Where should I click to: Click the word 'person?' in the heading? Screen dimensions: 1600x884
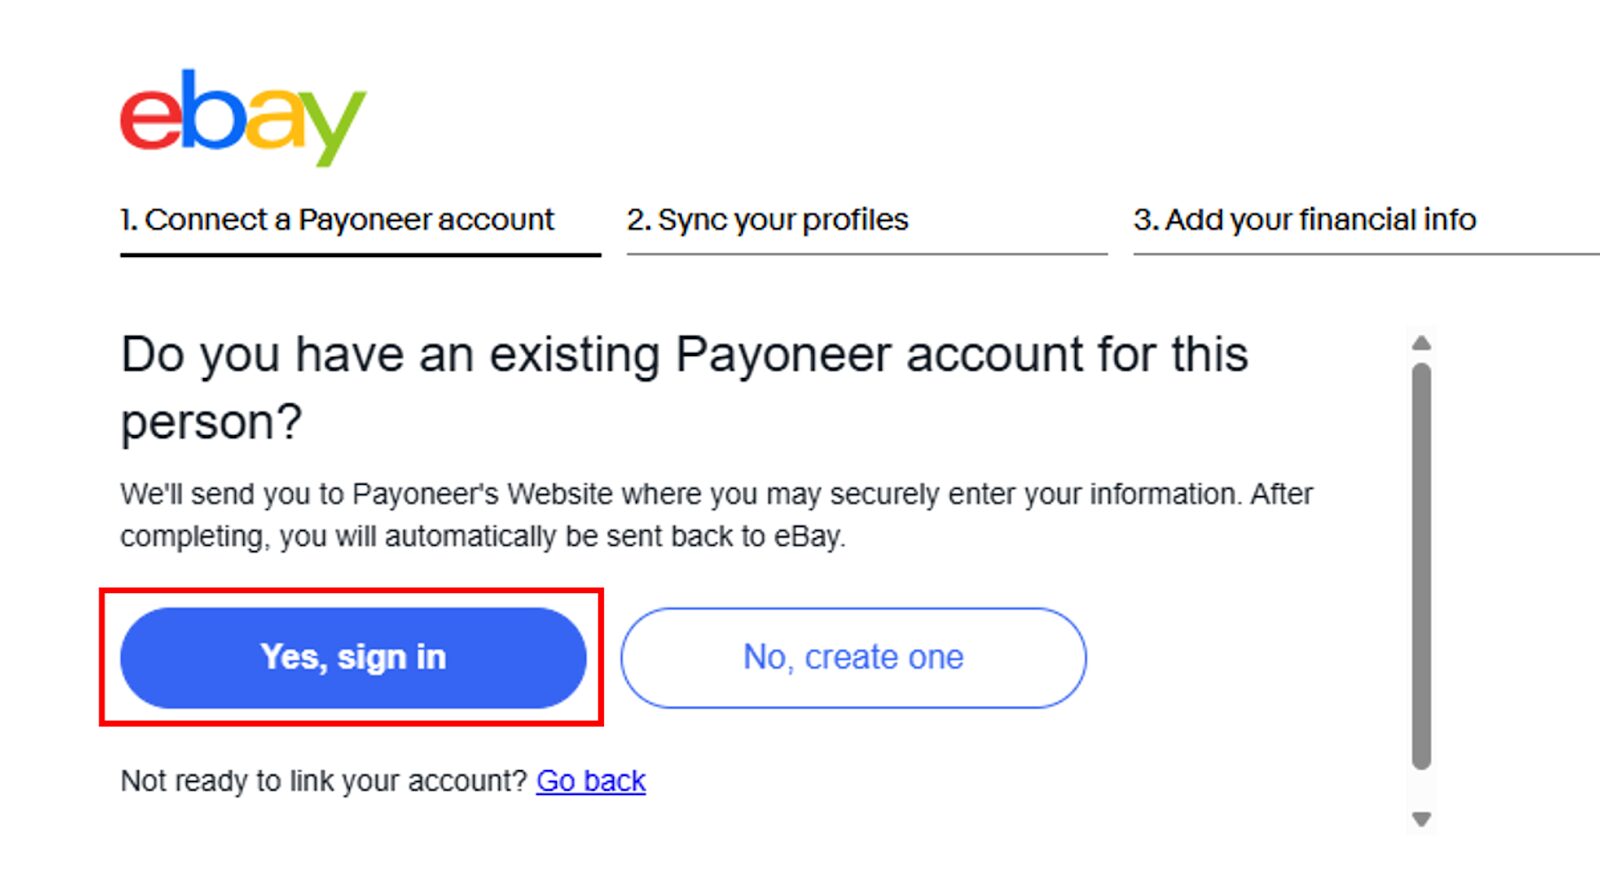pyautogui.click(x=211, y=423)
